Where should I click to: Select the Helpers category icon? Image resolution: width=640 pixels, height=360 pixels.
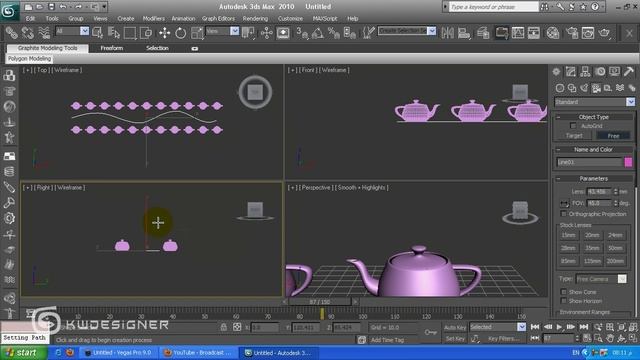608,88
